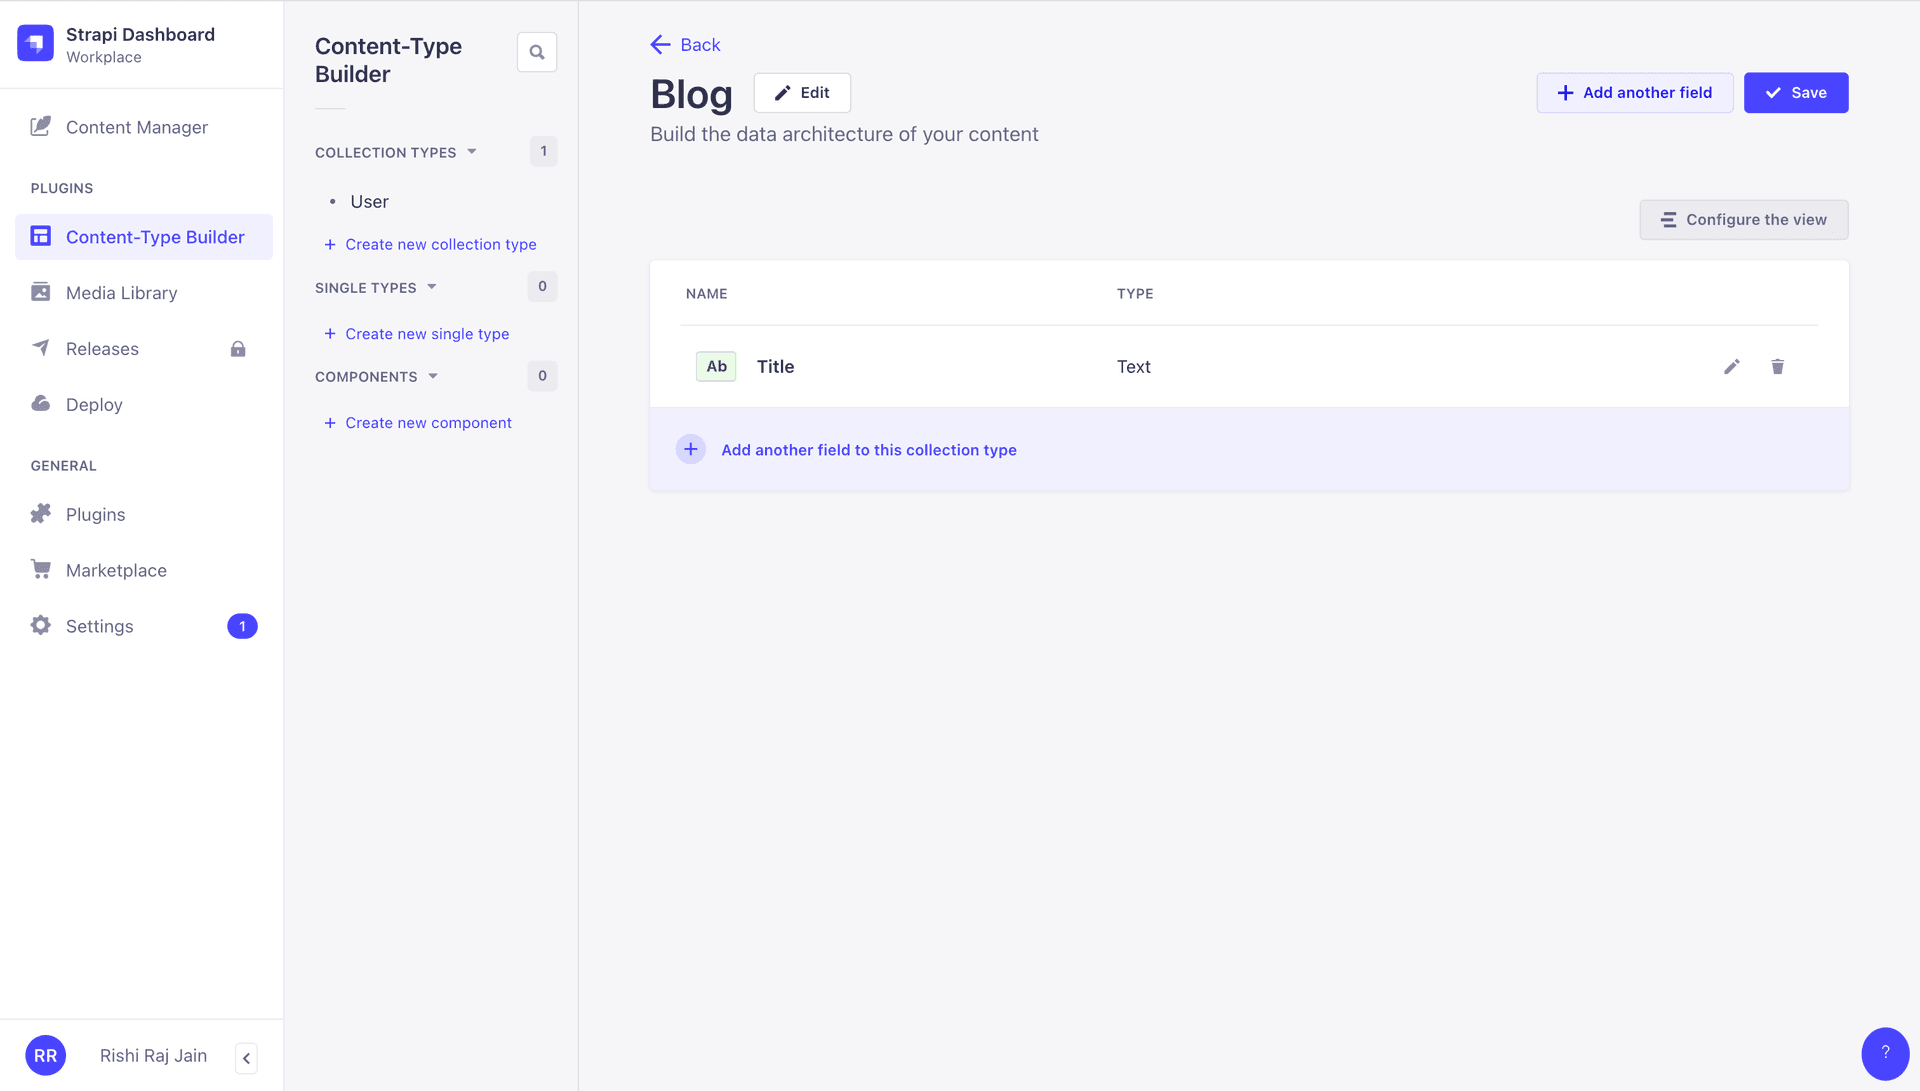Click the Strapi logo icon

[36, 44]
